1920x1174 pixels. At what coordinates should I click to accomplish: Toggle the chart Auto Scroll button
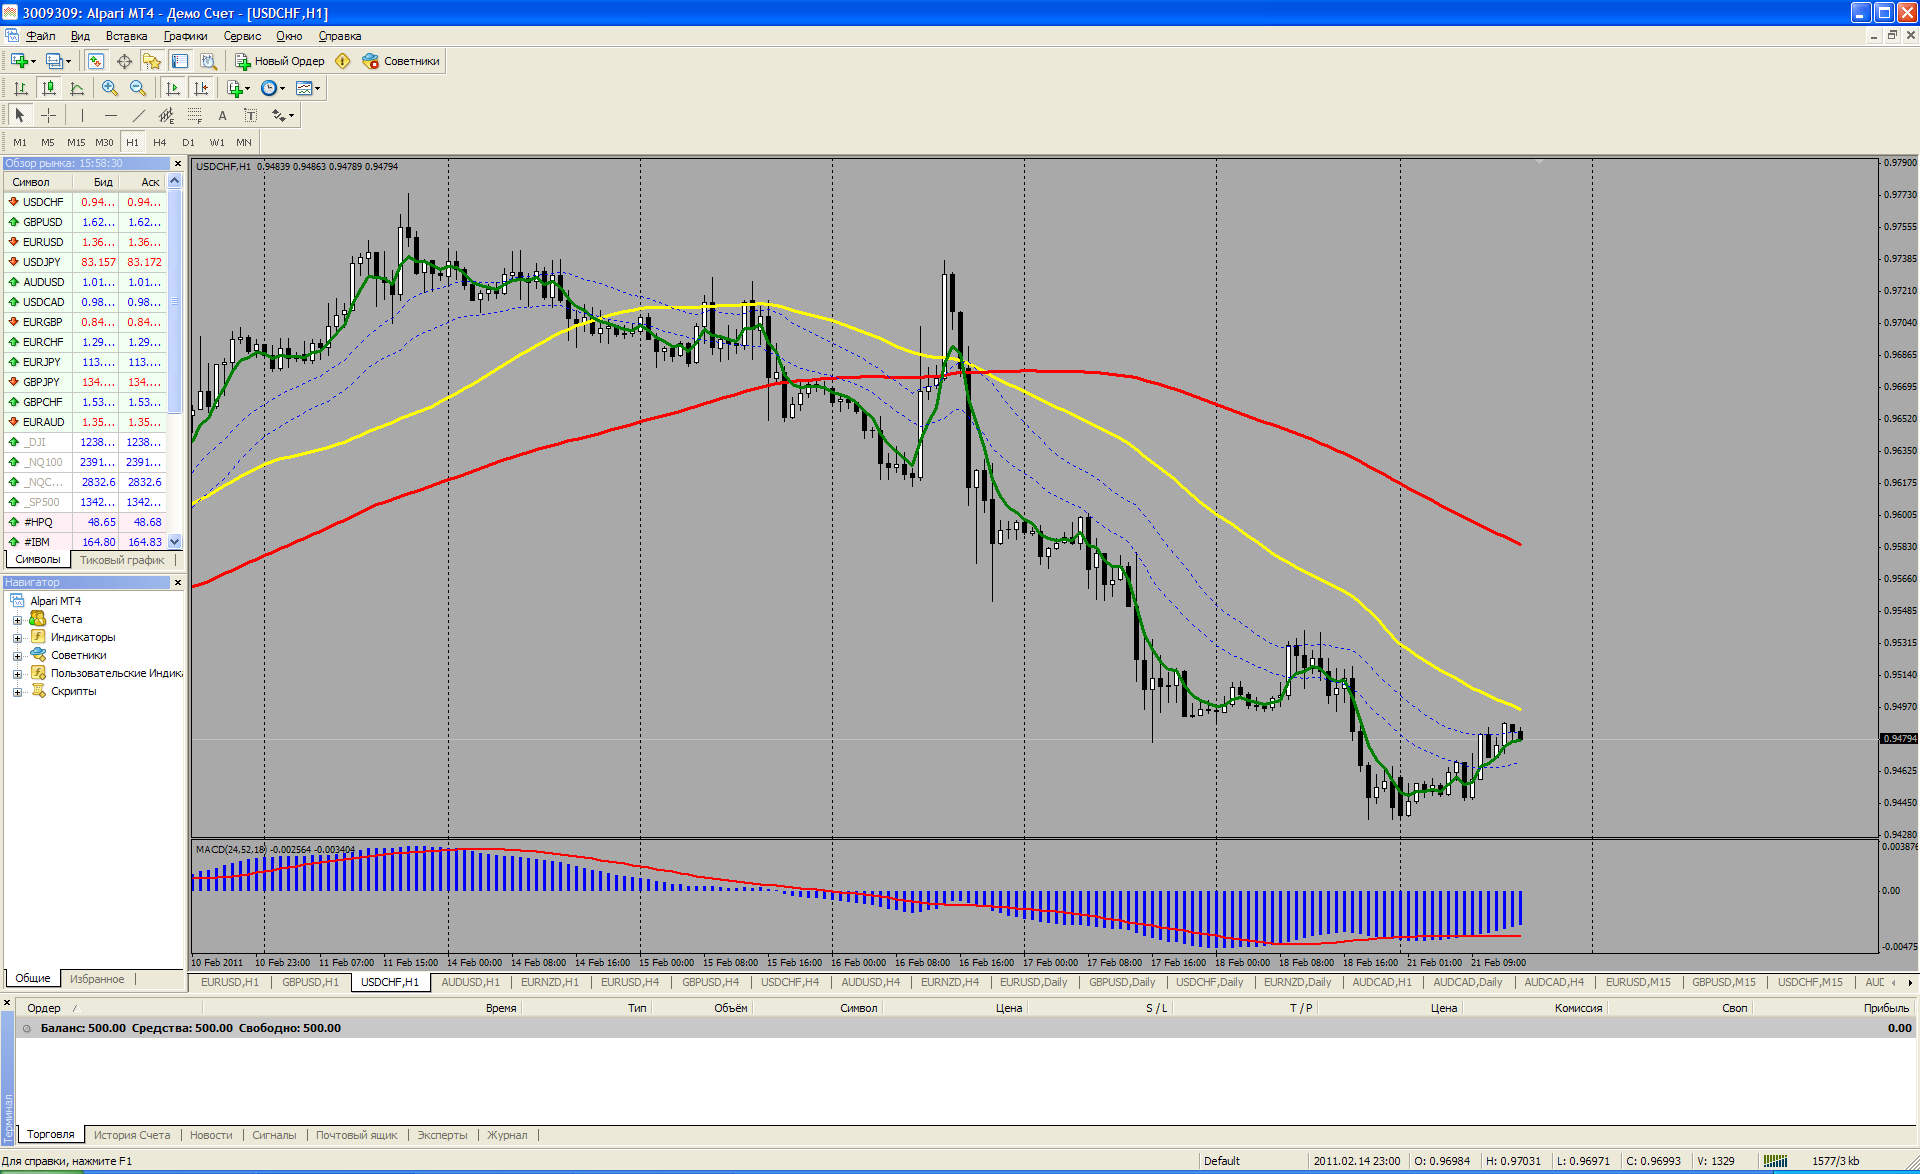[x=173, y=88]
